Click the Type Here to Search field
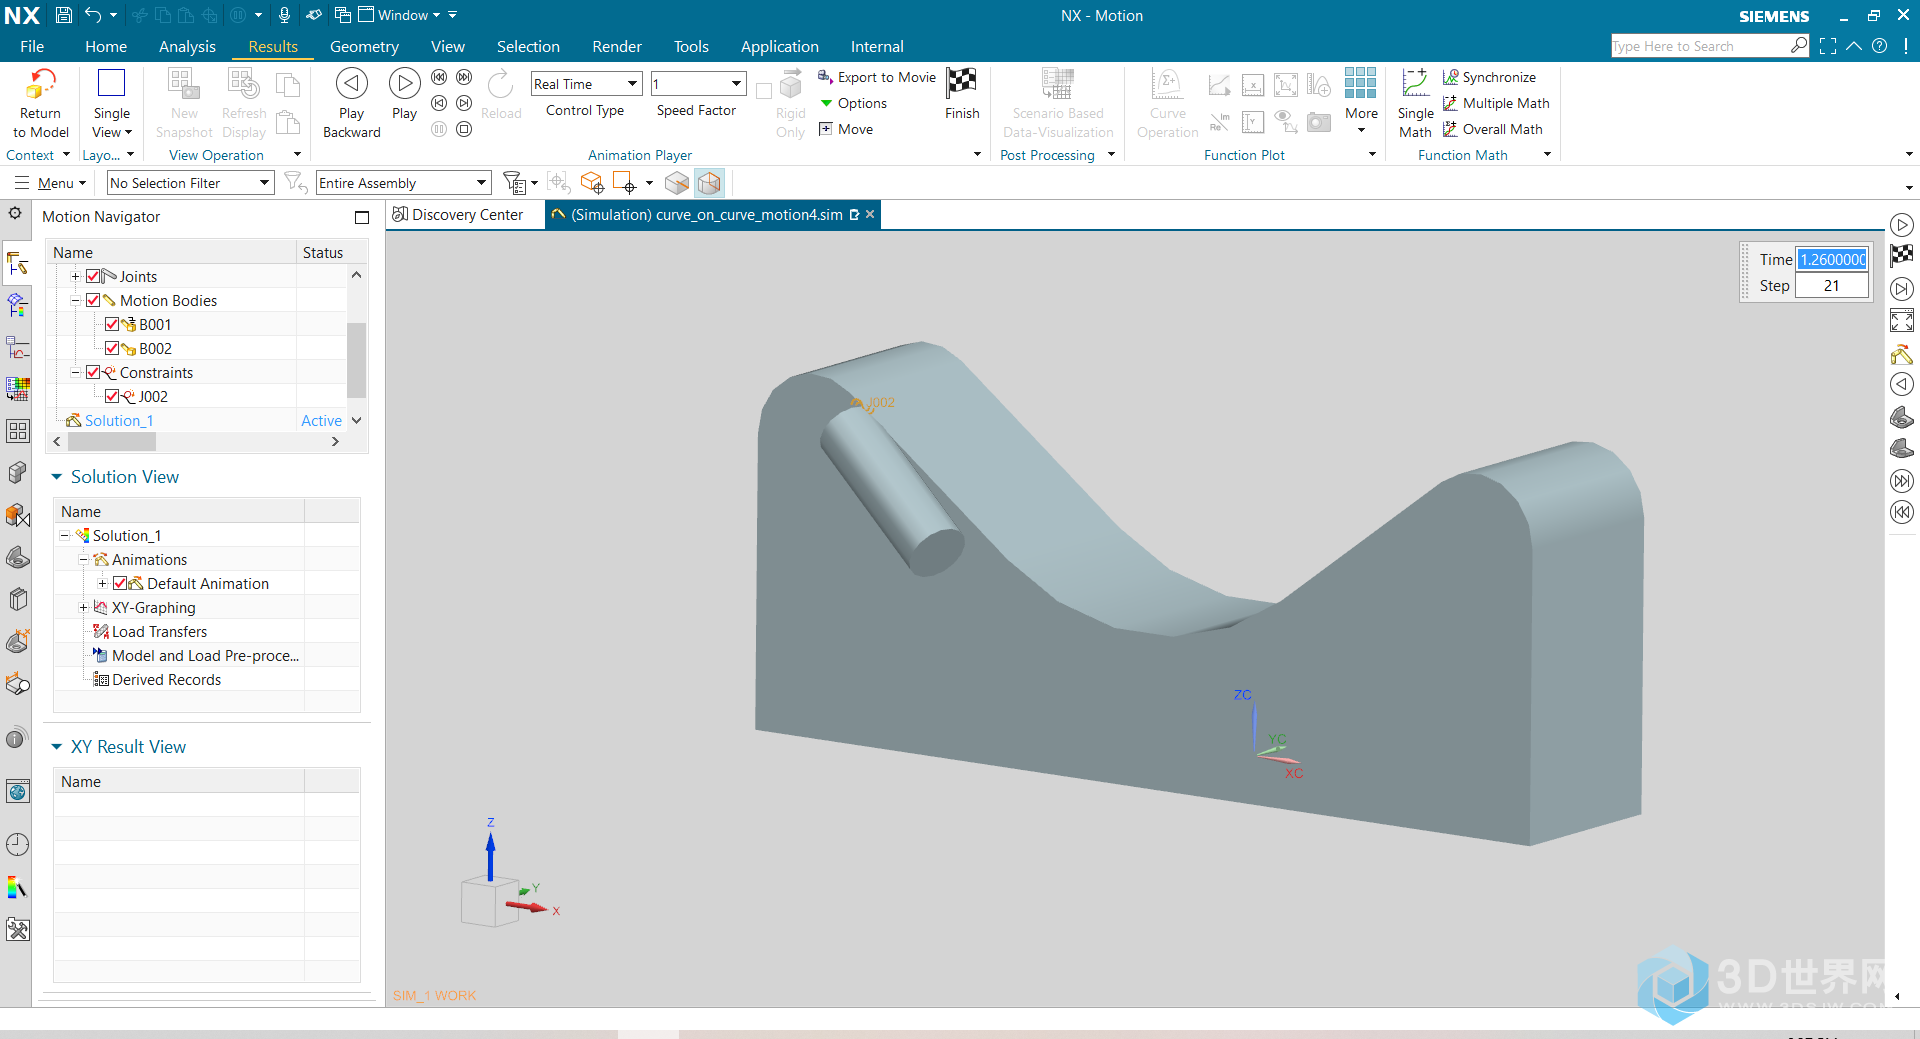 click(1700, 46)
